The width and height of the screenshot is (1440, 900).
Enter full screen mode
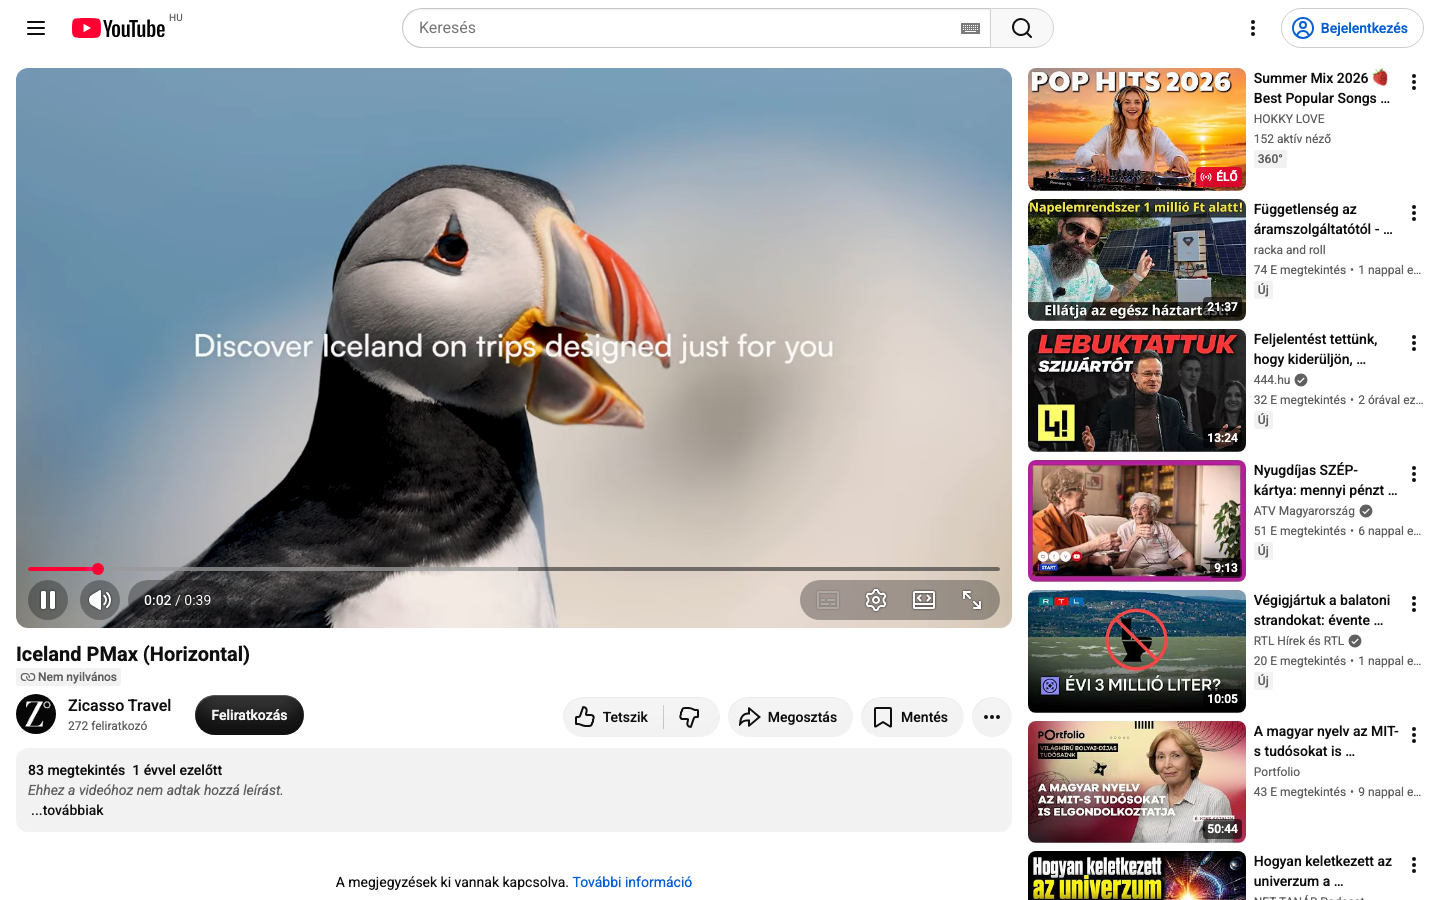[x=972, y=600]
